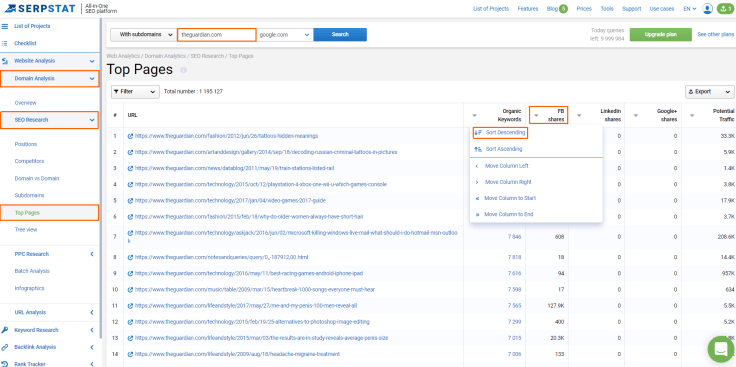Click the List of Projects sidebar icon
This screenshot has height=367, width=736.
coord(5,26)
